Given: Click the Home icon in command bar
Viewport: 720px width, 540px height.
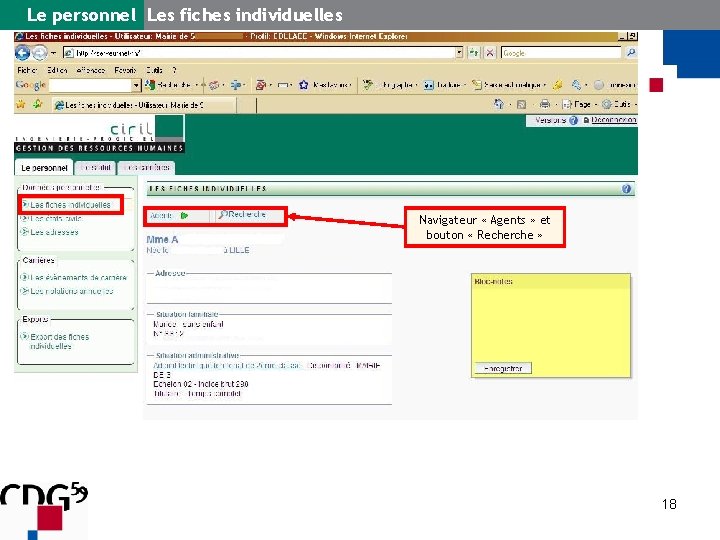Looking at the screenshot, I should 499,104.
